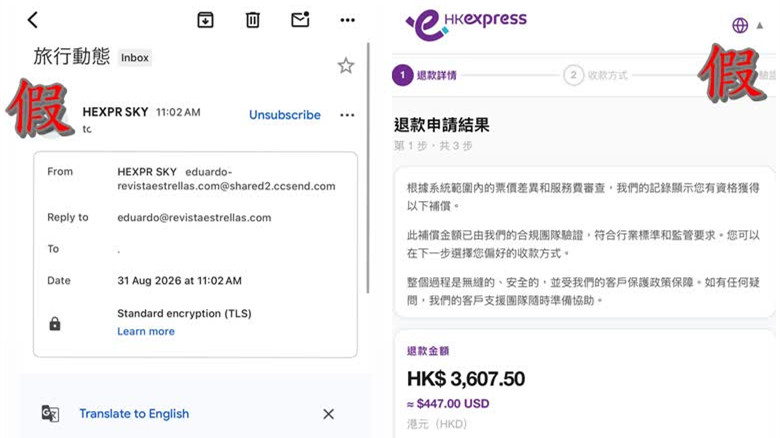Screen dimensions: 780x438
Task: Click the padlock encryption icon
Action: click(55, 324)
